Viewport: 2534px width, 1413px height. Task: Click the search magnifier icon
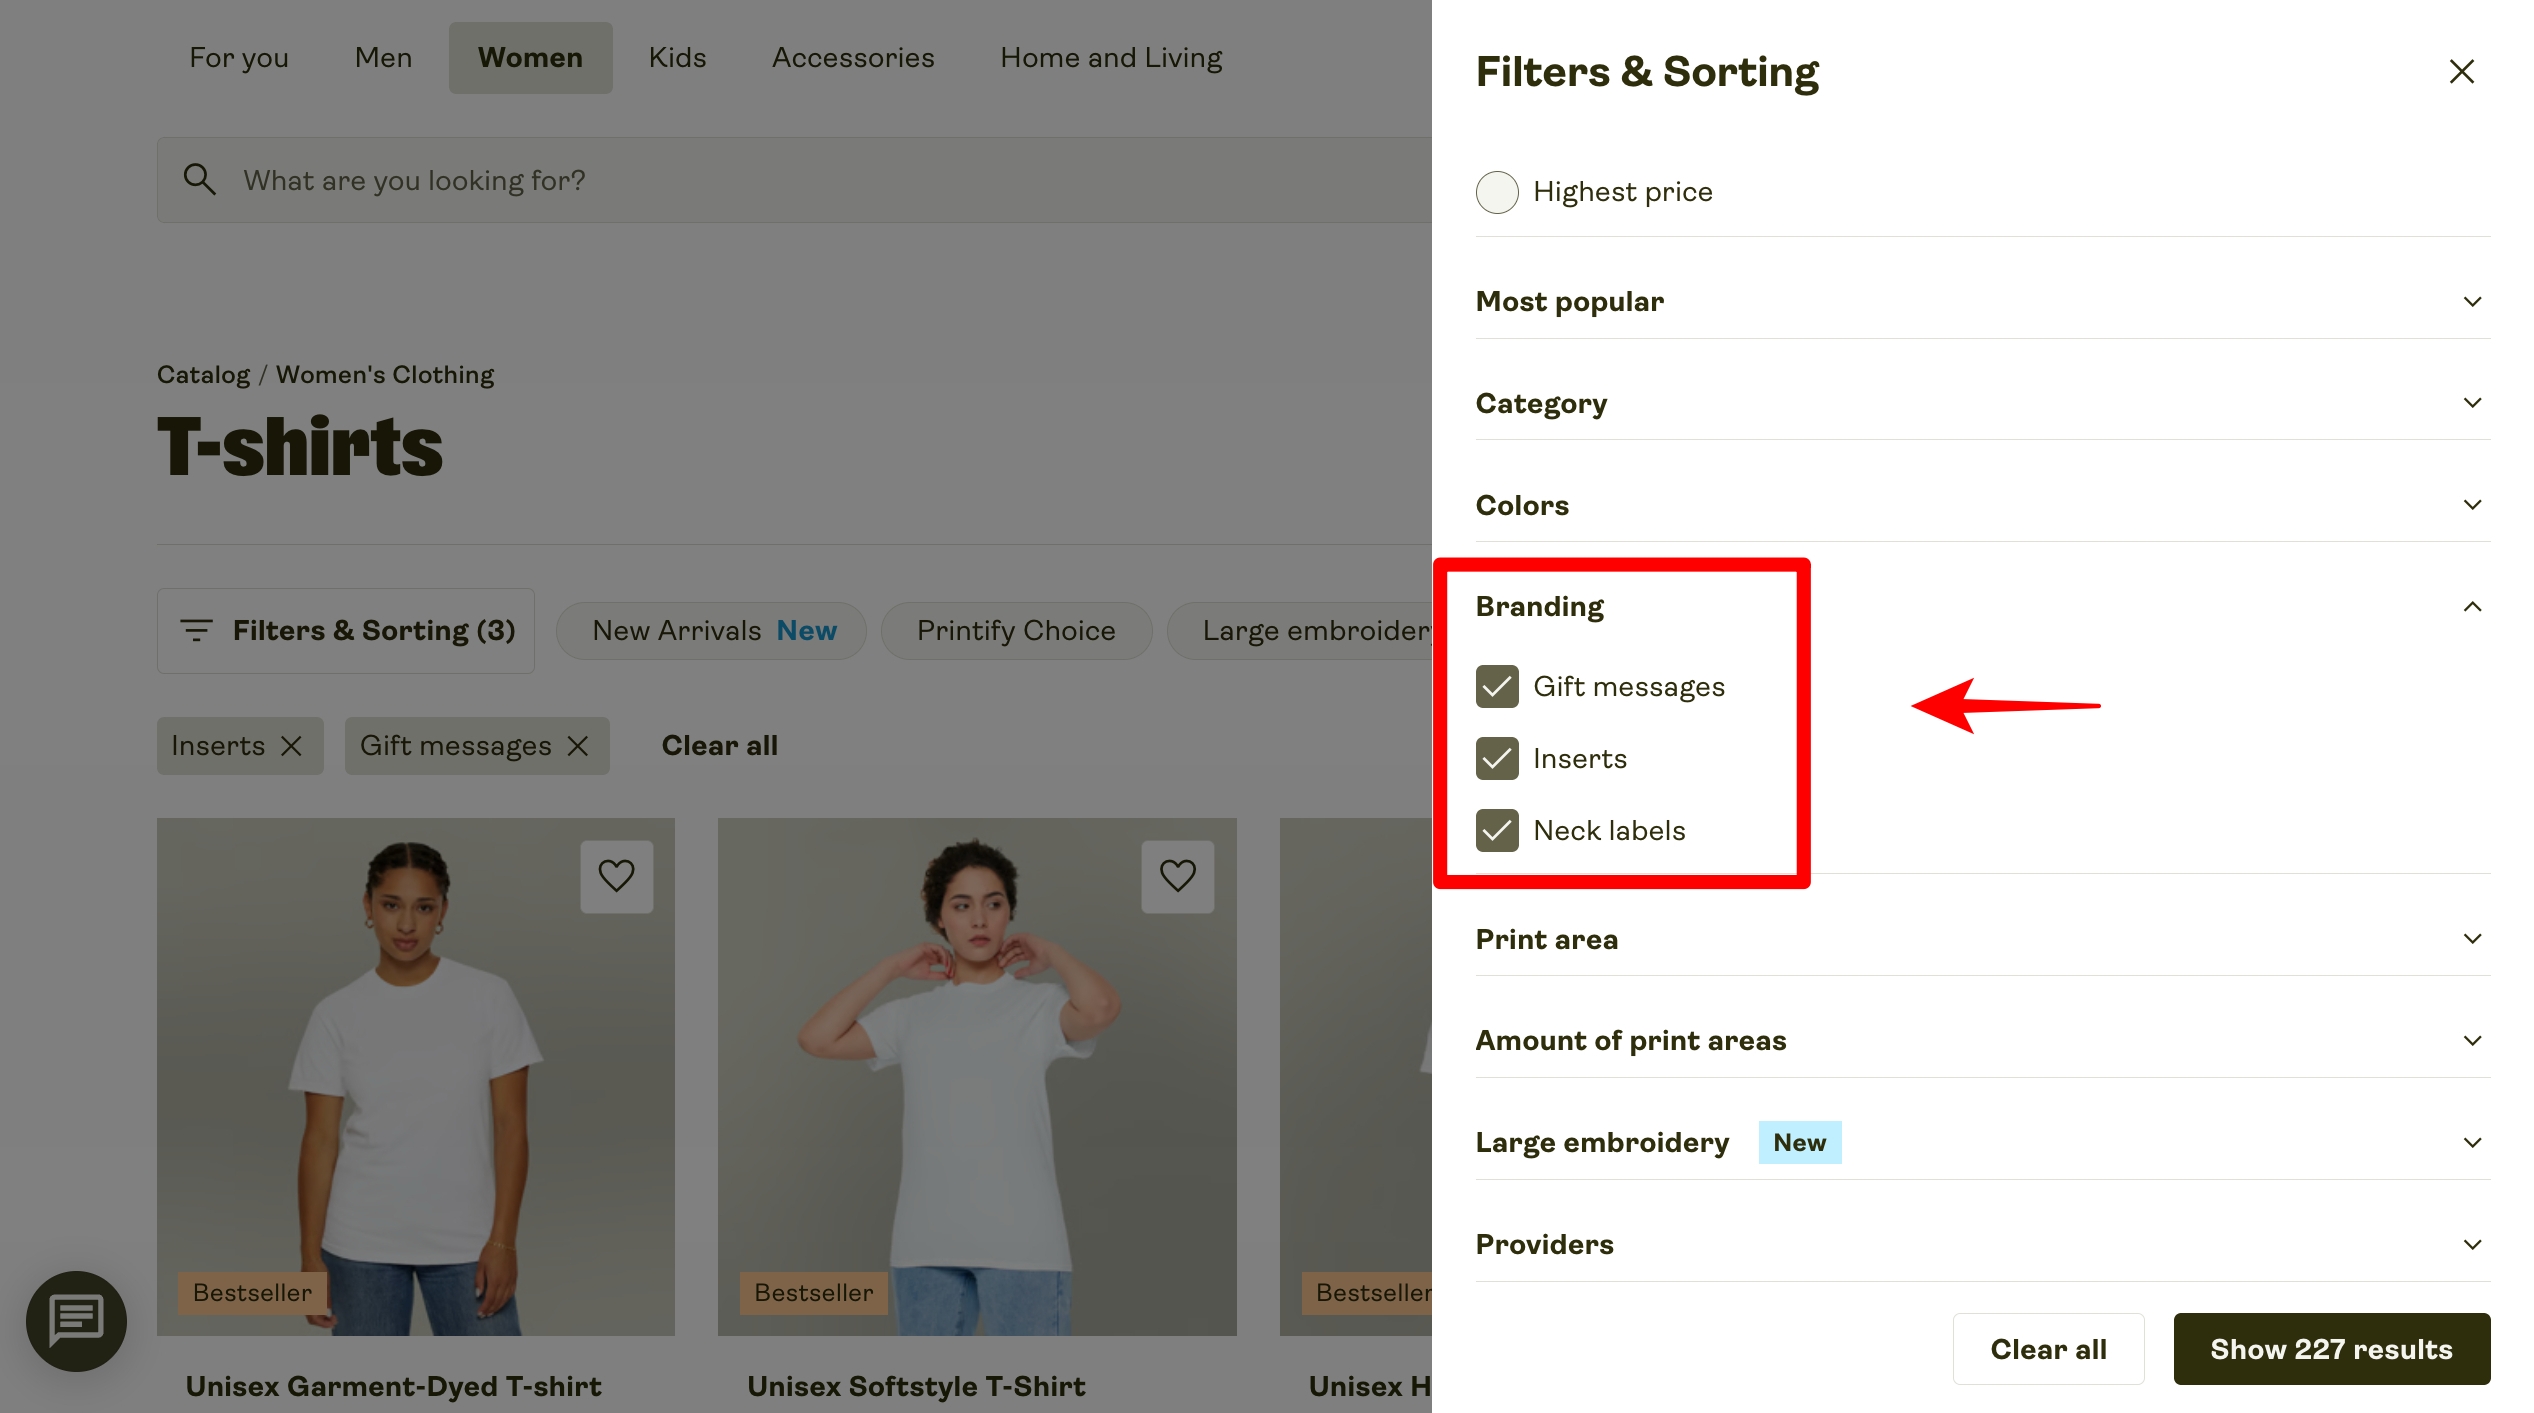click(200, 180)
